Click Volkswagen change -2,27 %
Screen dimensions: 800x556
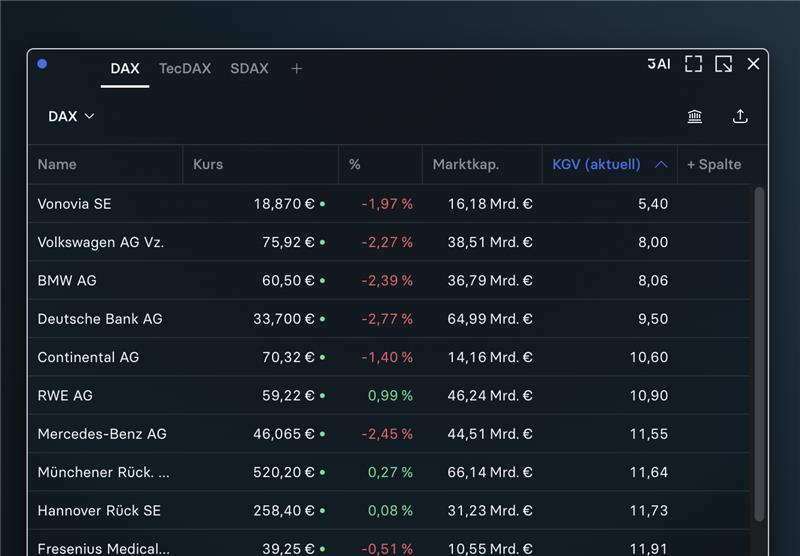pos(387,242)
